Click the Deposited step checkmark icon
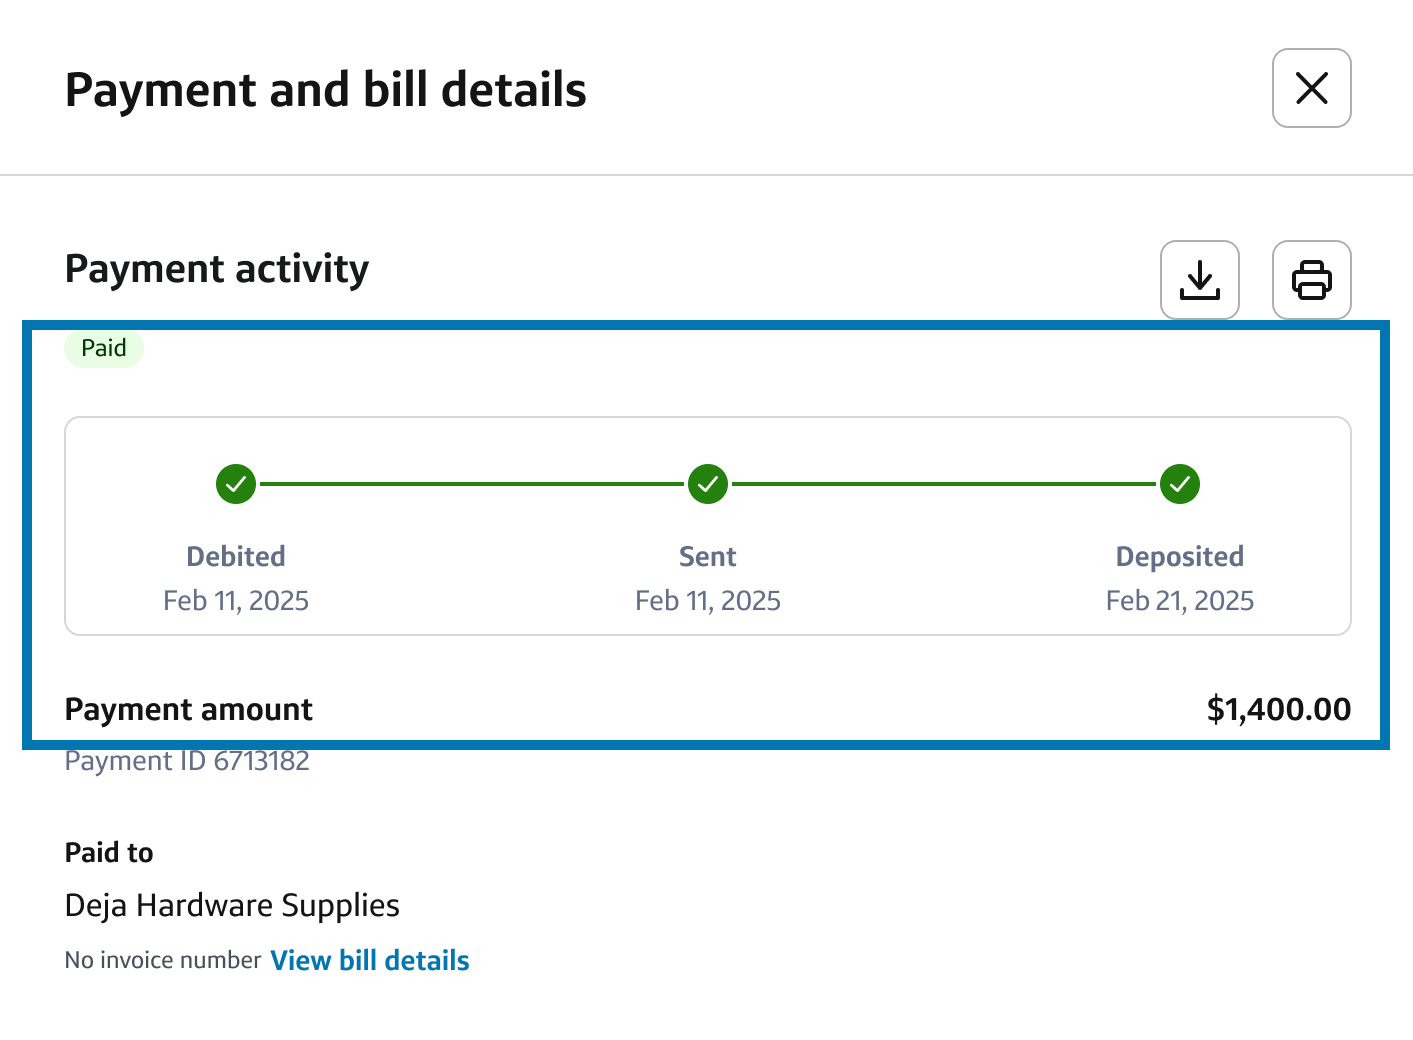1413x1040 pixels. (x=1180, y=484)
